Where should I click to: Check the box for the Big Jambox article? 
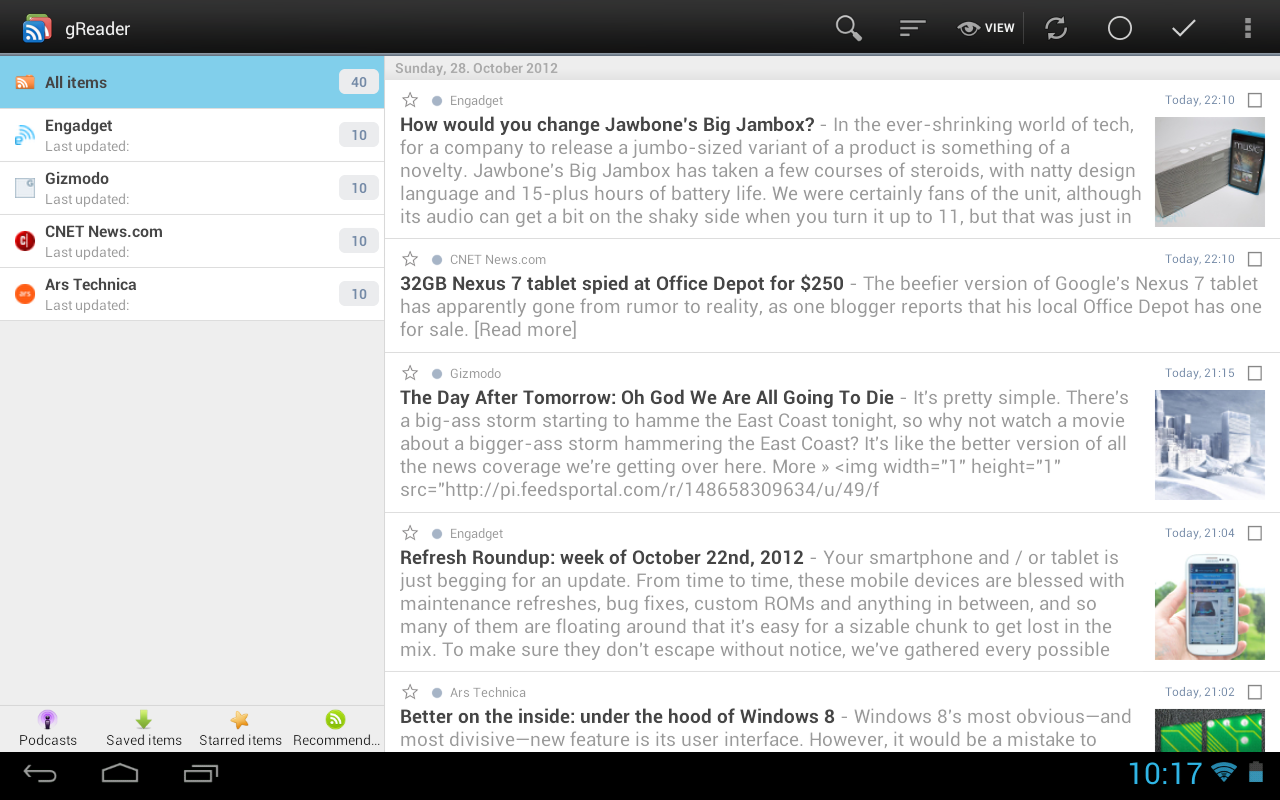[1255, 100]
